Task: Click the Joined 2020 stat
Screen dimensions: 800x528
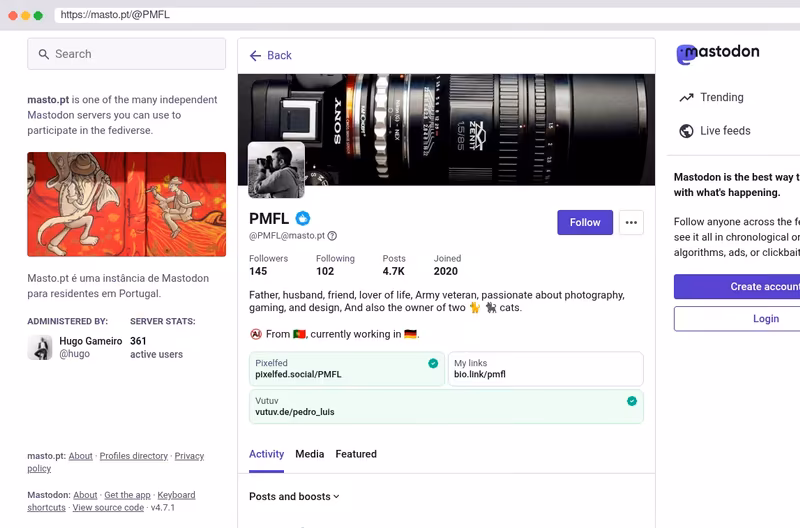Action: pos(447,265)
